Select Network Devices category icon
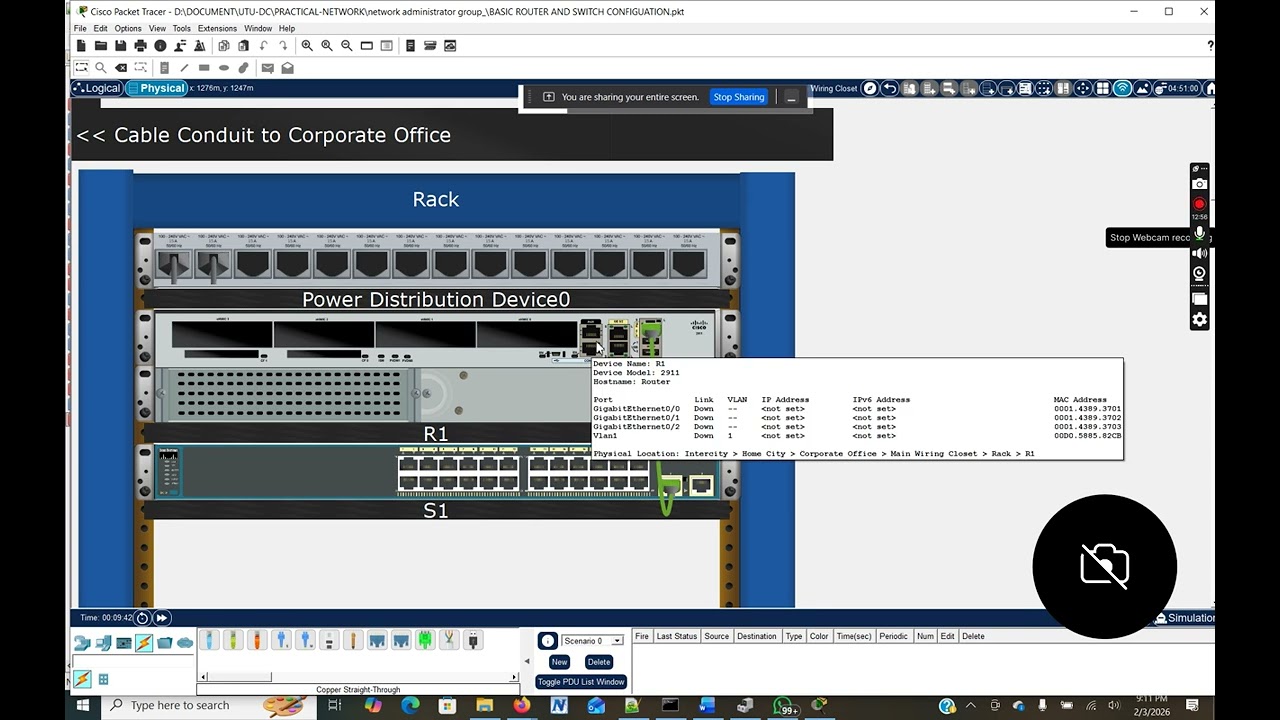Image resolution: width=1280 pixels, height=720 pixels. (82, 643)
